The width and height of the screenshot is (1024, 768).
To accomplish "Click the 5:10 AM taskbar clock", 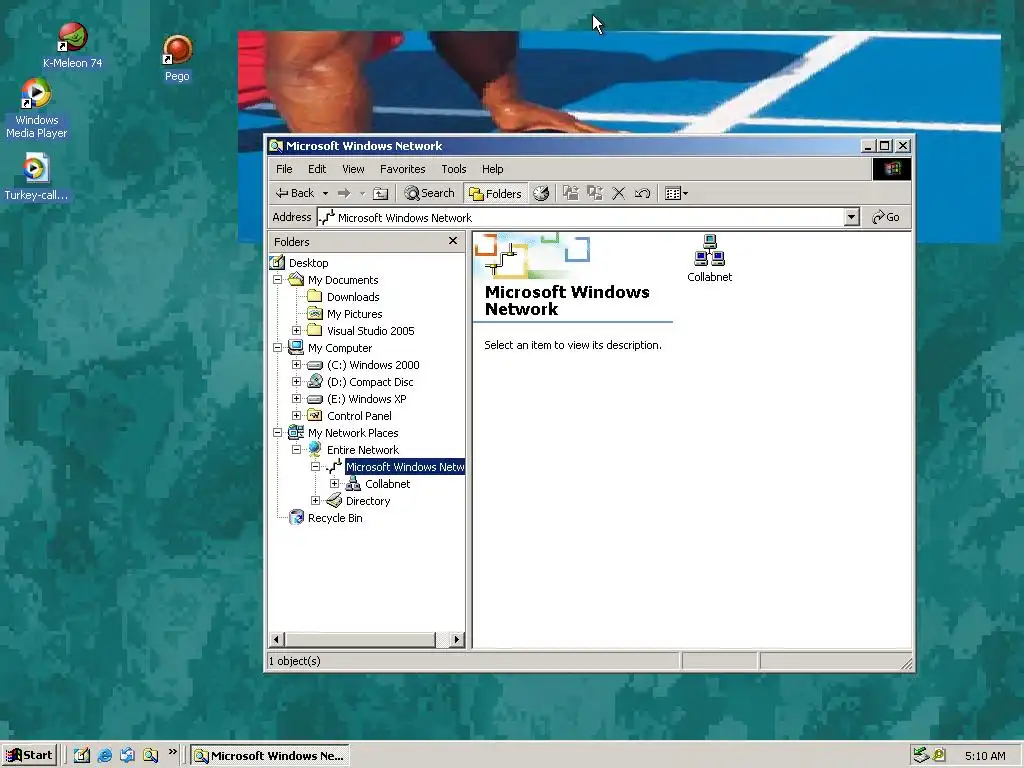I will [985, 756].
